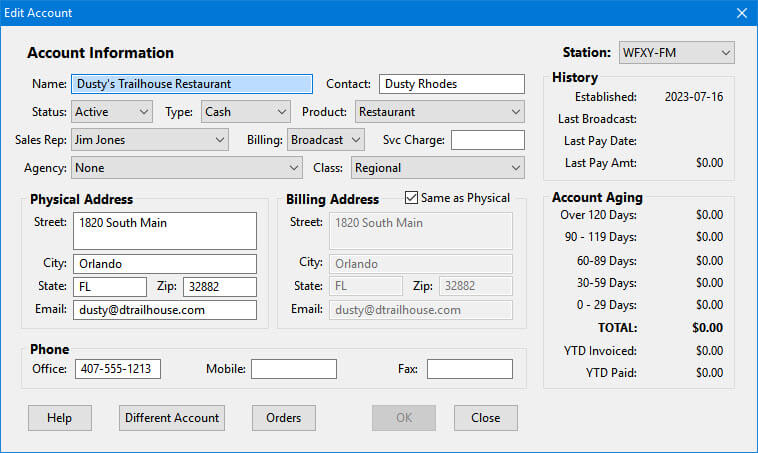Click the Physical Address Street box
This screenshot has height=453, width=758.
coord(164,230)
